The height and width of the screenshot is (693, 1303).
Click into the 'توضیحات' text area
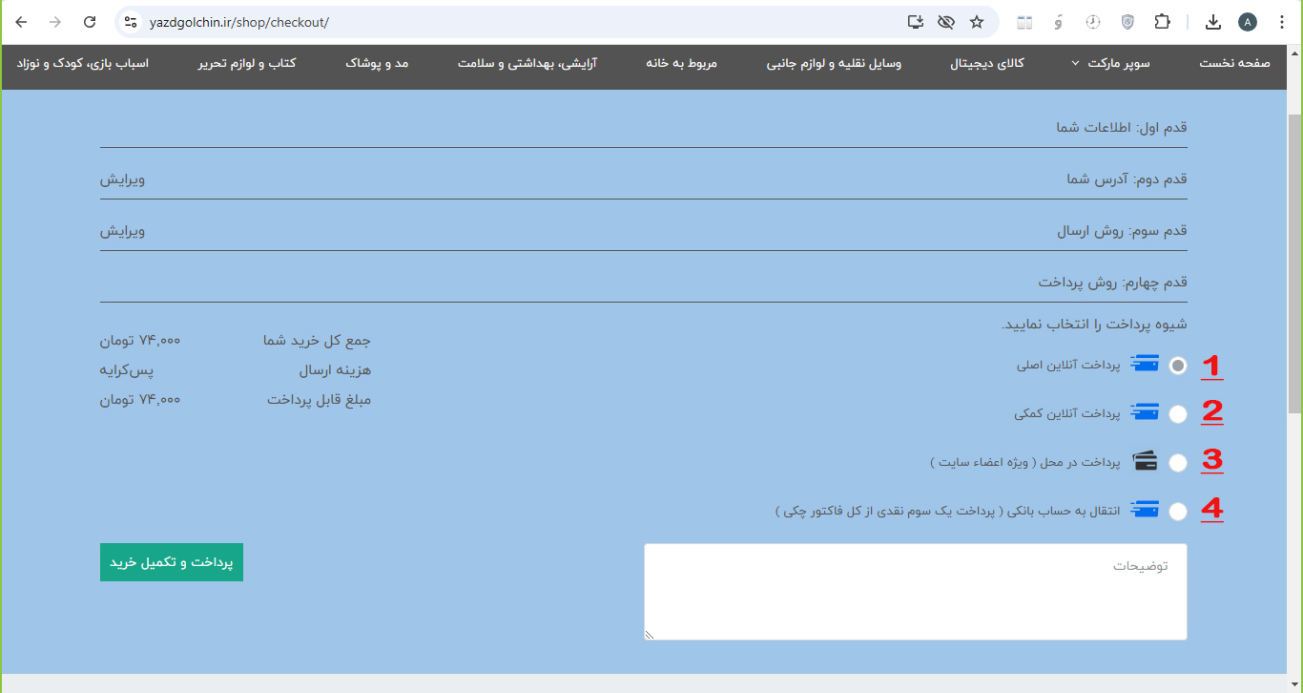(x=915, y=592)
